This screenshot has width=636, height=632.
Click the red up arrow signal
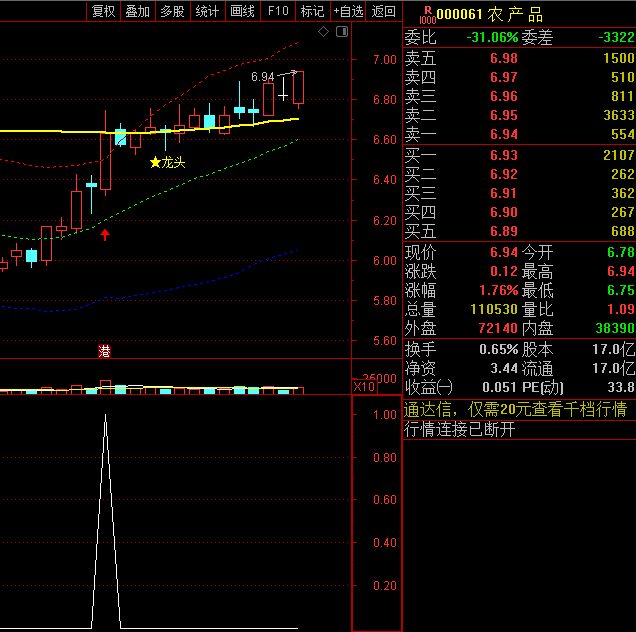coord(105,234)
